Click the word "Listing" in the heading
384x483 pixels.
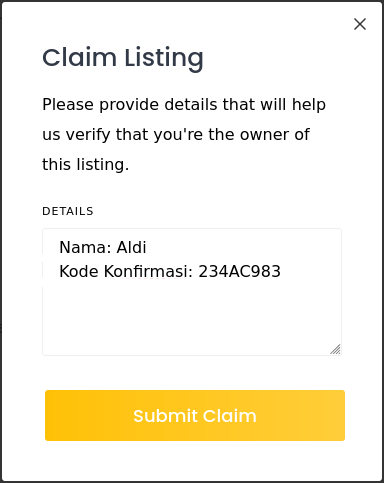pyautogui.click(x=164, y=58)
